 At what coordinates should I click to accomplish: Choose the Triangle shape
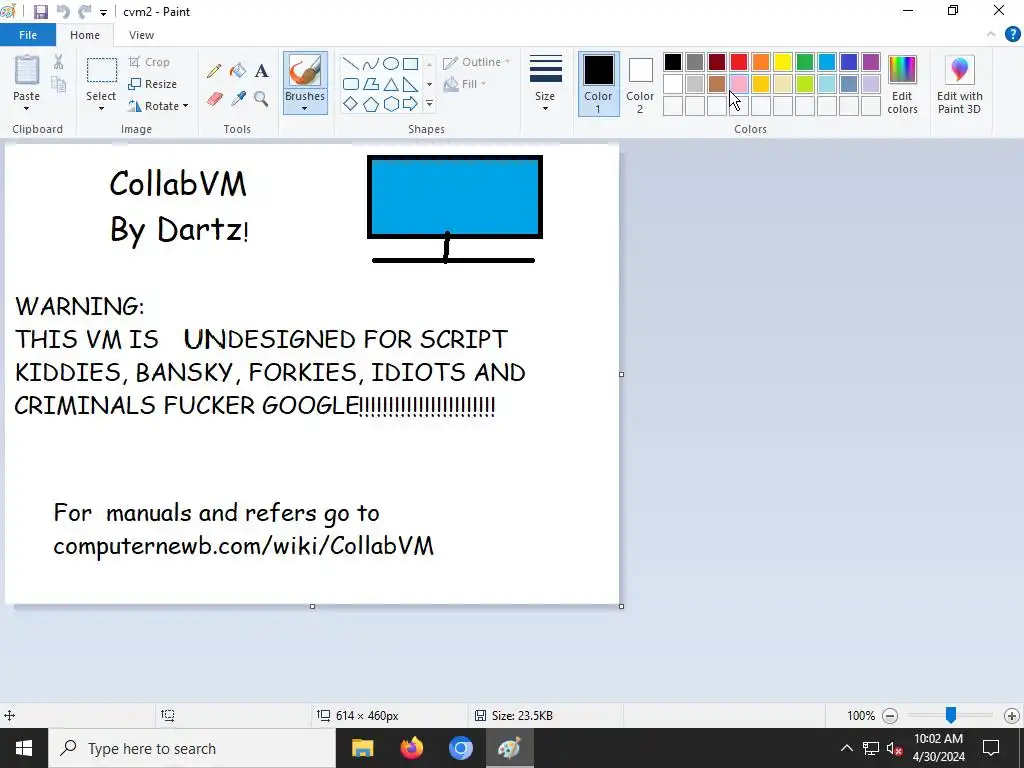click(391, 84)
